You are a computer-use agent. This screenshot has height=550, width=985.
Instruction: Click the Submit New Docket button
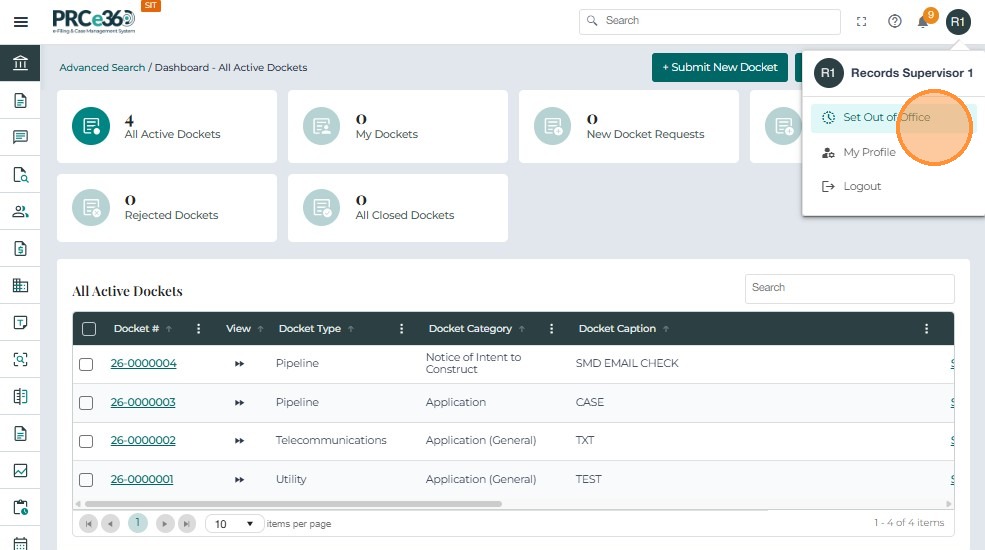719,67
